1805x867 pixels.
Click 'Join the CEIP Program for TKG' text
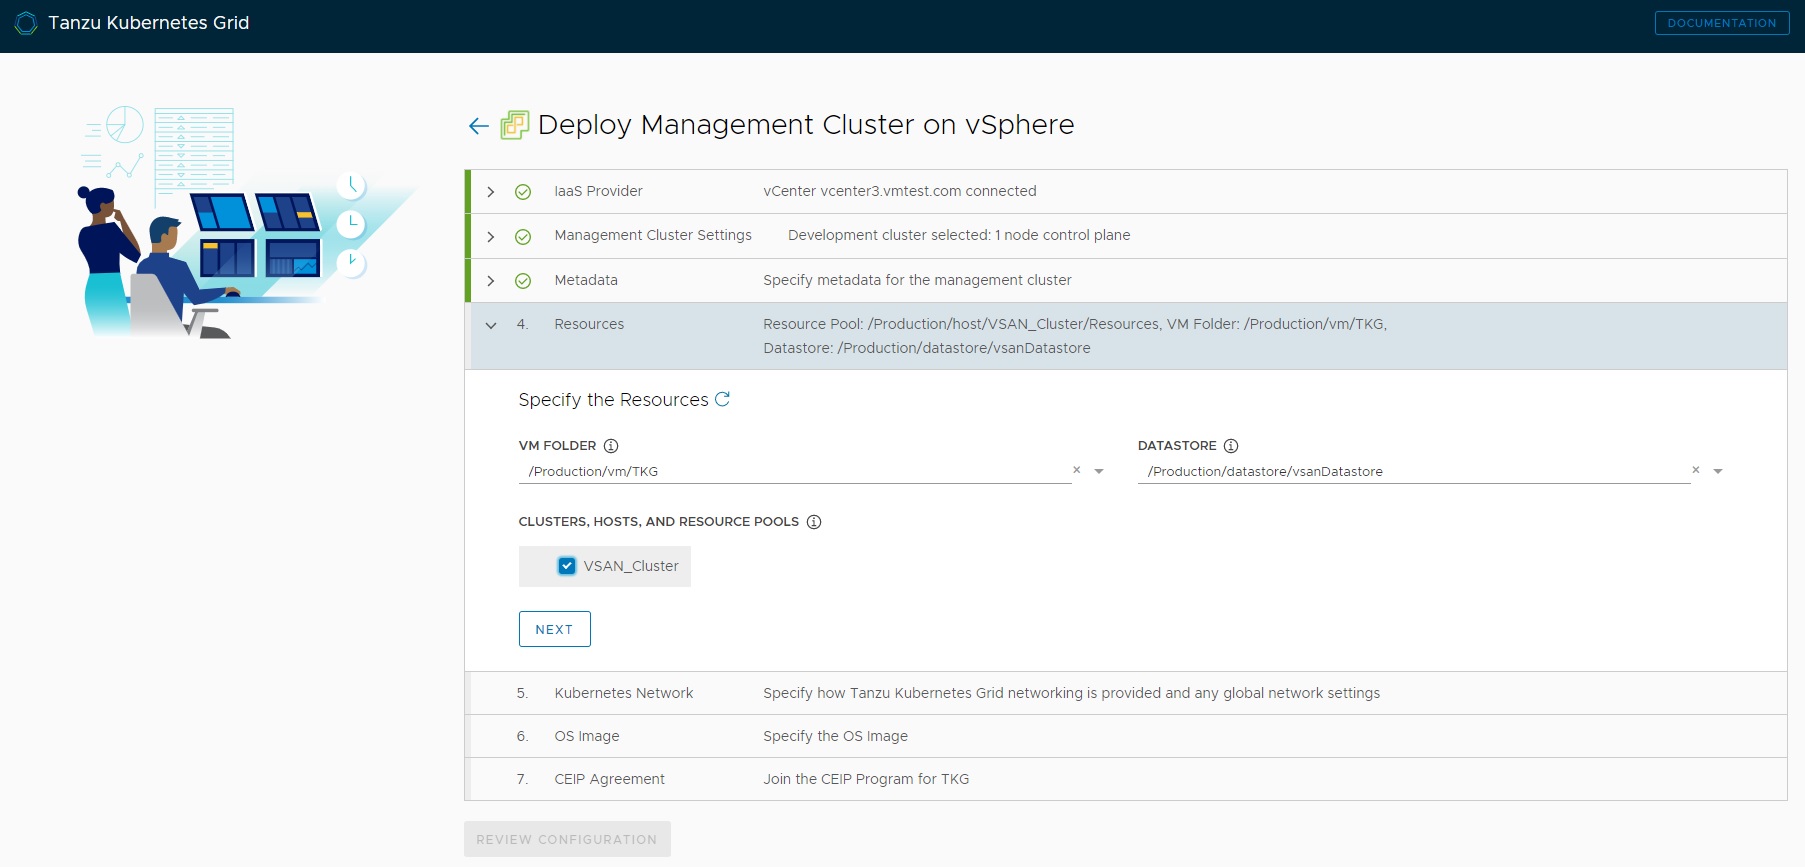tap(866, 779)
